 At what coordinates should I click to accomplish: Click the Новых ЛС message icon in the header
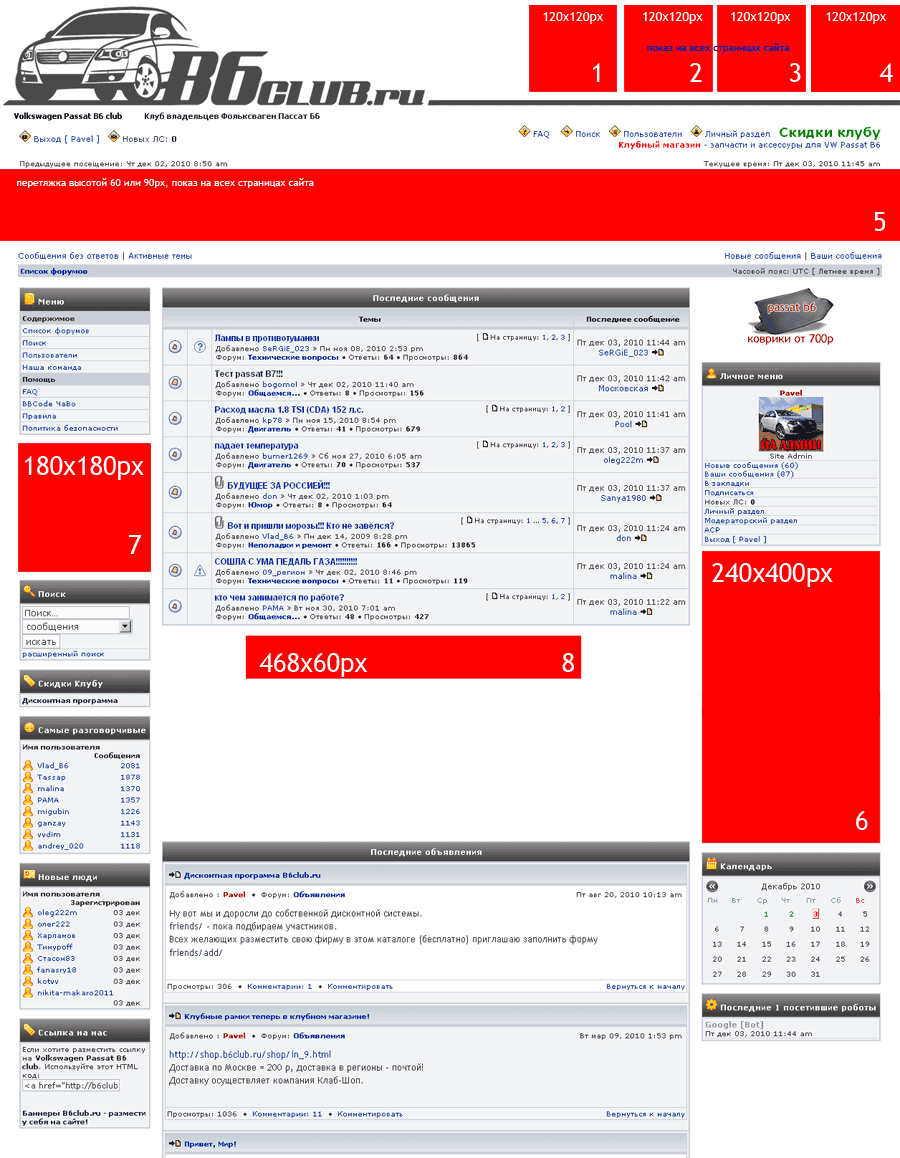point(114,137)
